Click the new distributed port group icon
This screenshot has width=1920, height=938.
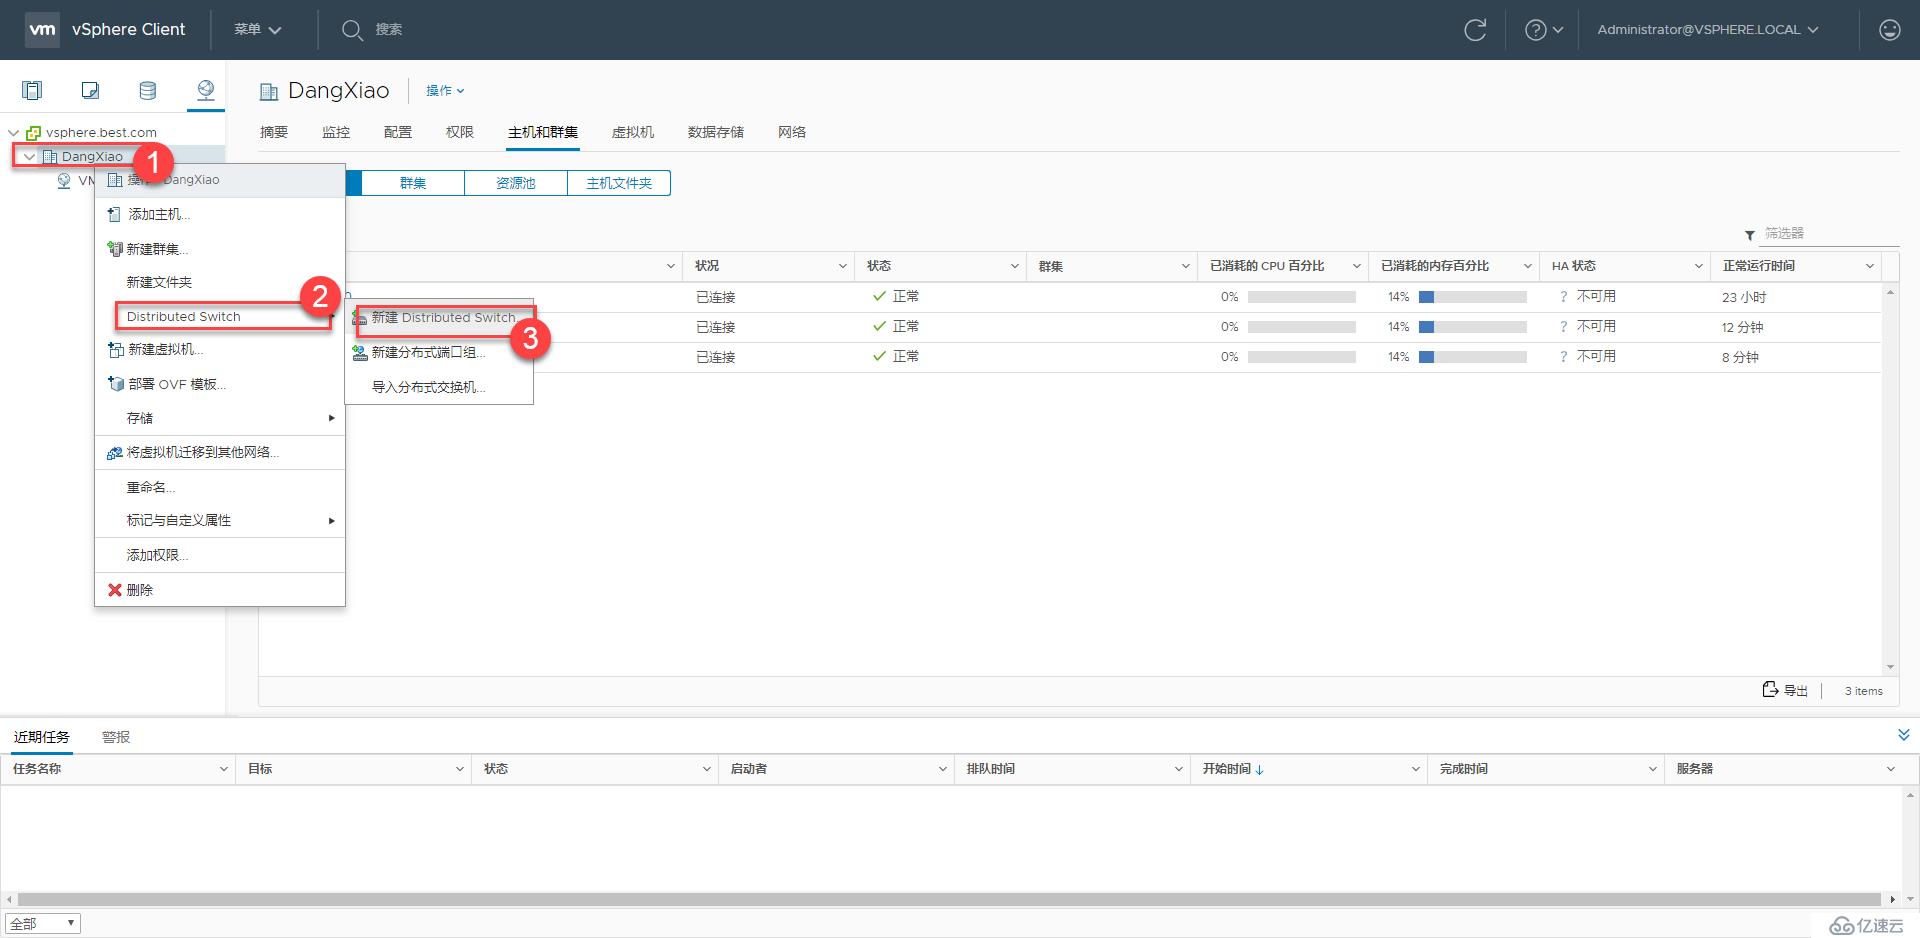[360, 352]
